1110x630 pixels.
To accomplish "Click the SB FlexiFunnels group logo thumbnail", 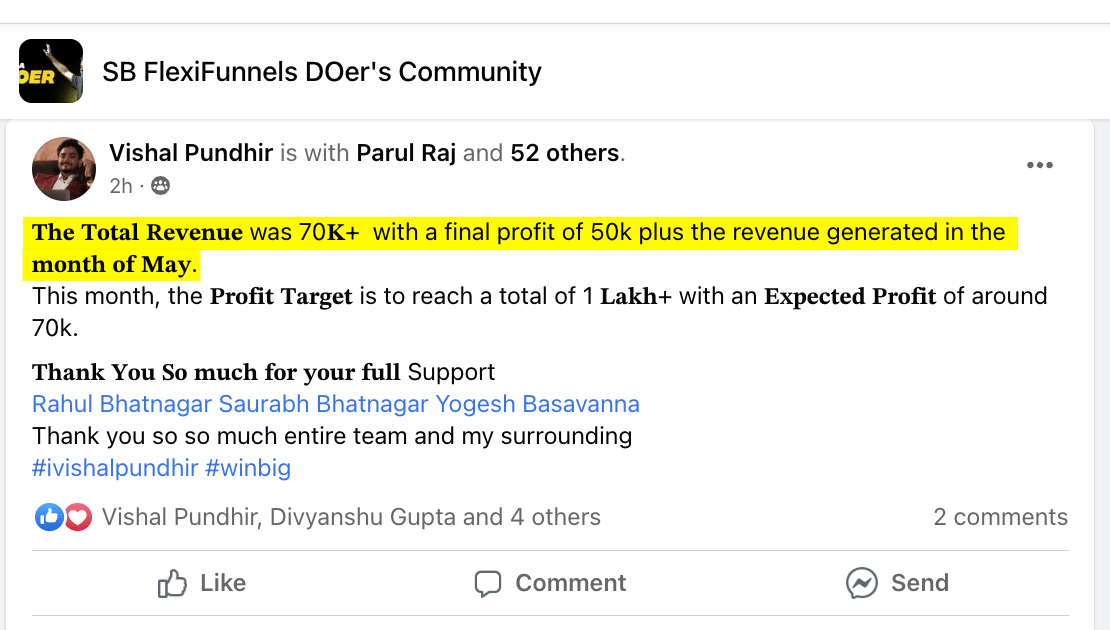I will coord(51,71).
